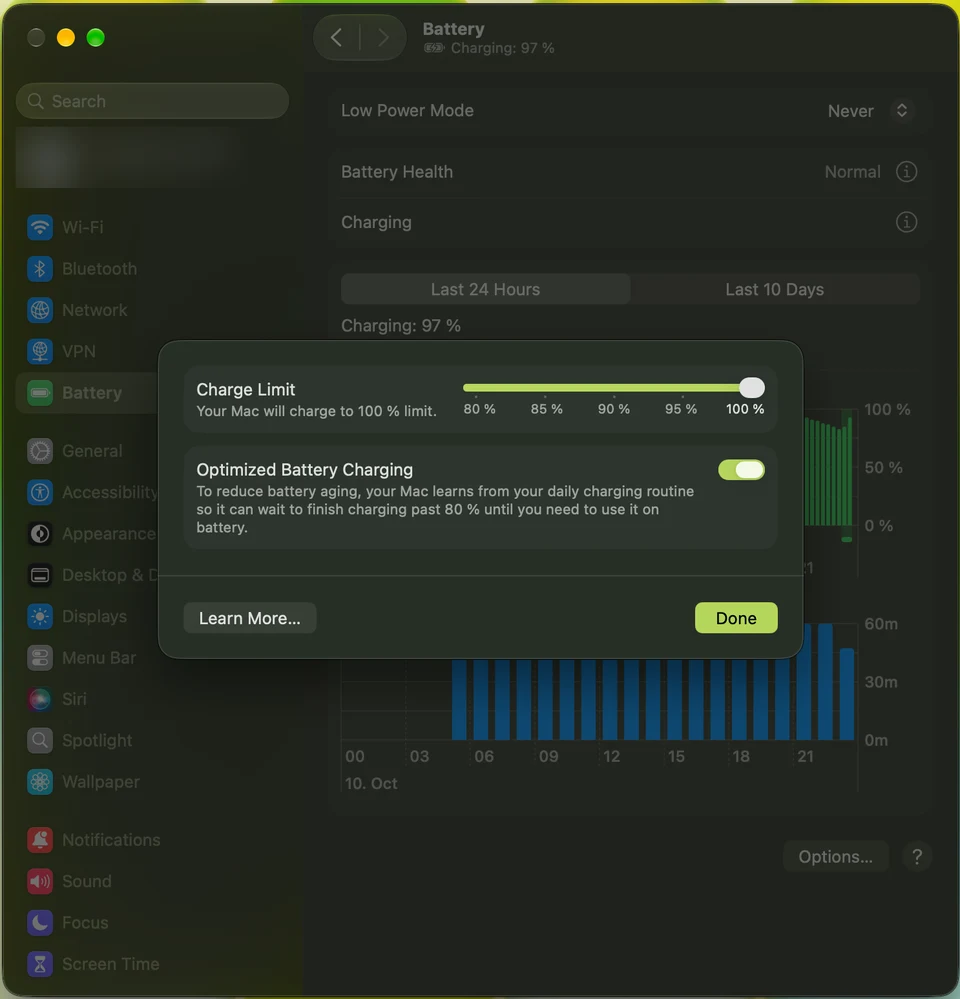Switch to Last 24 Hours tab
Screen dimensions: 960x999
pyautogui.click(x=485, y=289)
